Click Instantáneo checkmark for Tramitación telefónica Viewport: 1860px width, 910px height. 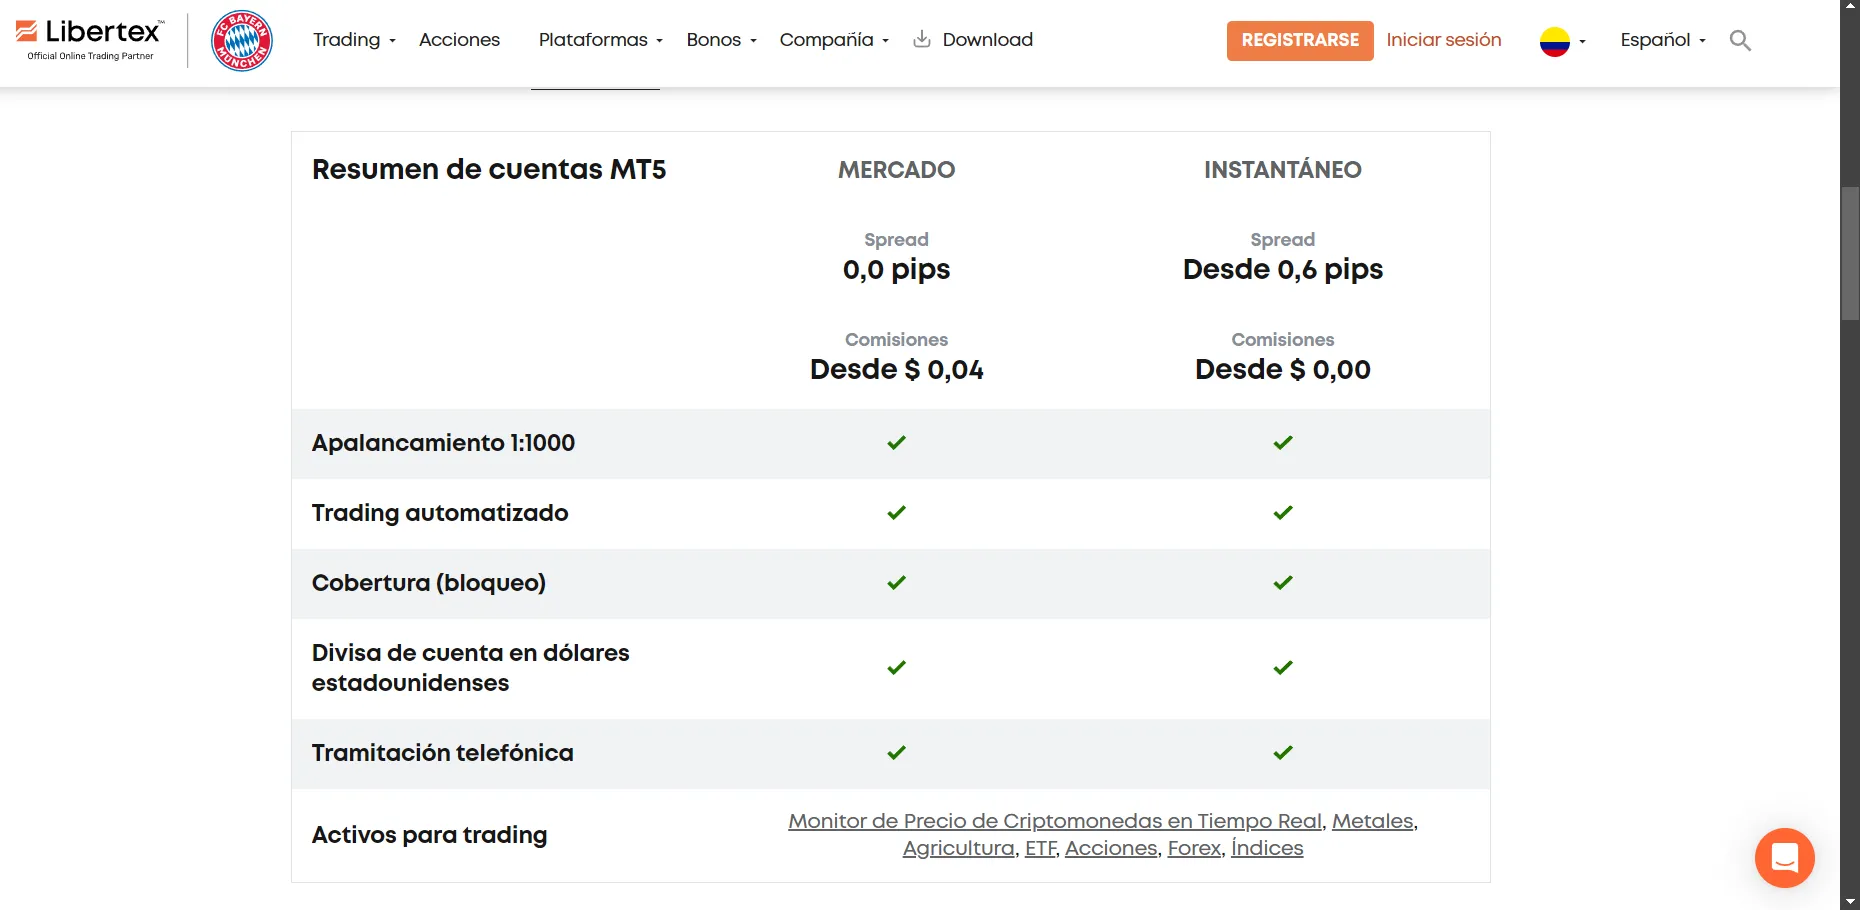click(1283, 753)
